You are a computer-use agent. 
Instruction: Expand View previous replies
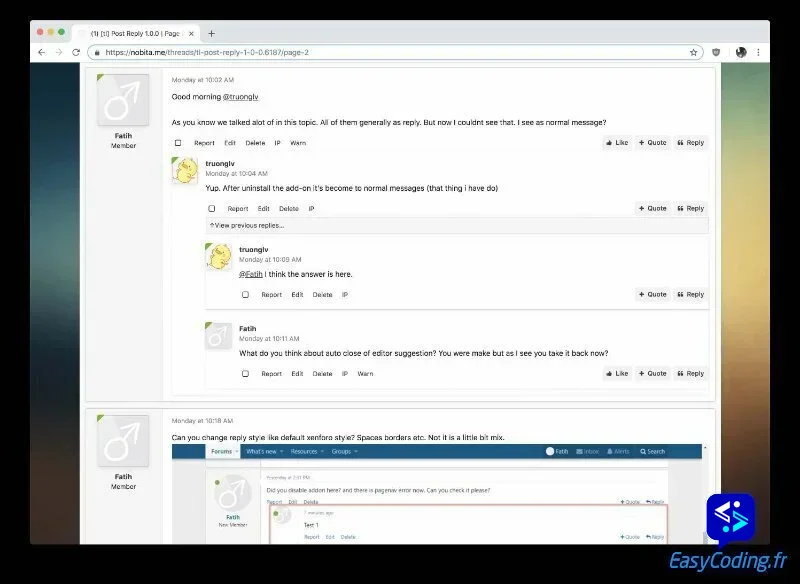(247, 226)
